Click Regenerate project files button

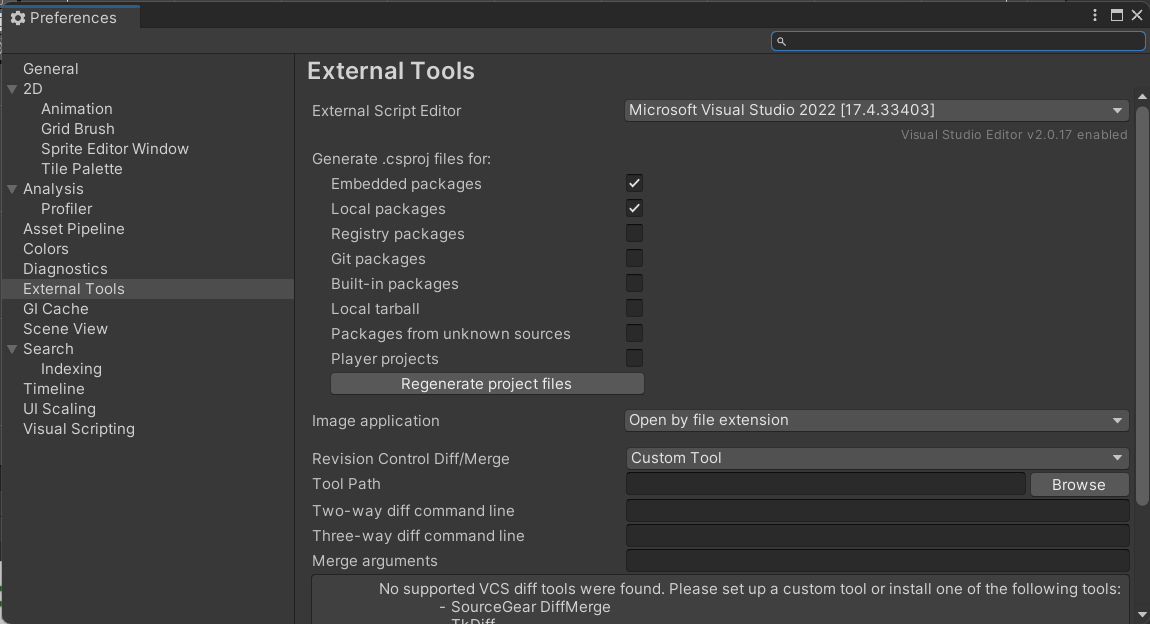[x=487, y=384]
